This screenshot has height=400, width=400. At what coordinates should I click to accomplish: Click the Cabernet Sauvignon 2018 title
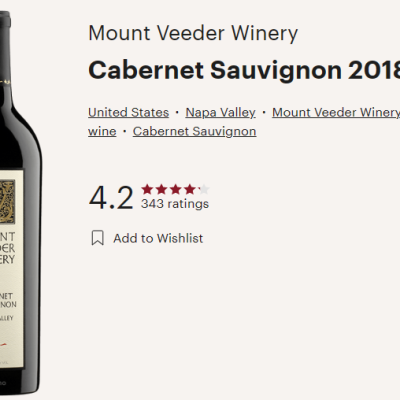point(244,70)
